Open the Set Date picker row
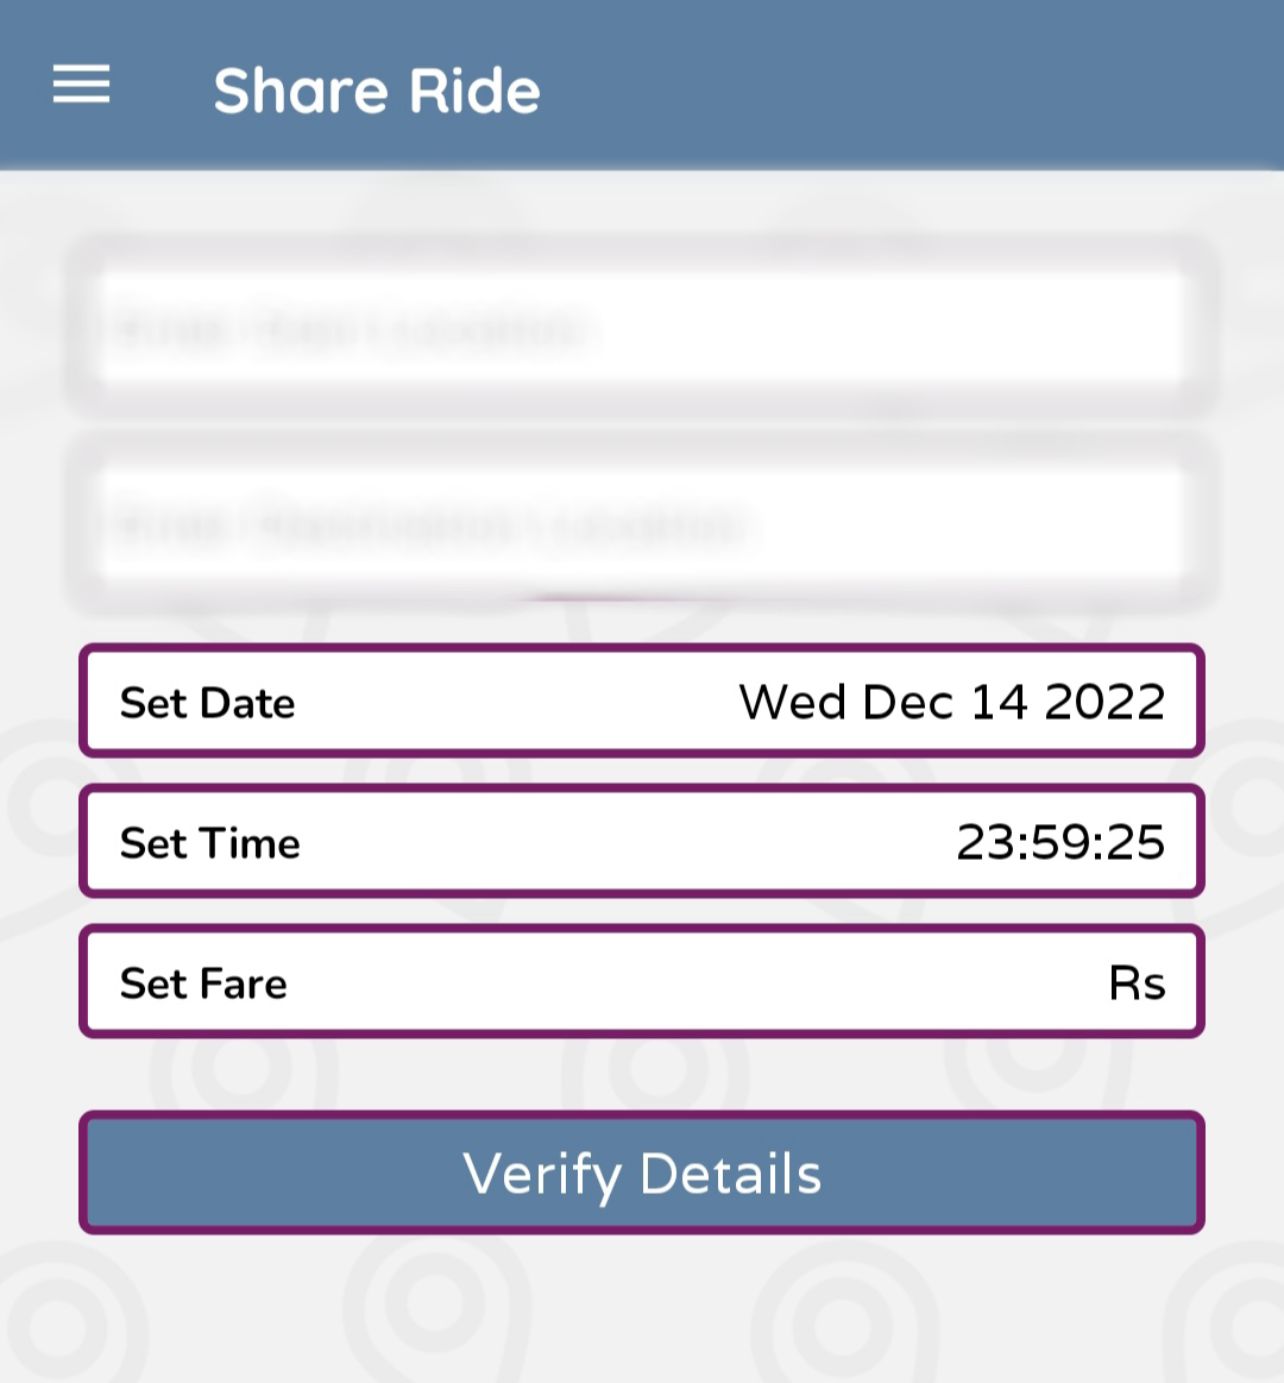Screen dimensions: 1284x1383 click(642, 701)
